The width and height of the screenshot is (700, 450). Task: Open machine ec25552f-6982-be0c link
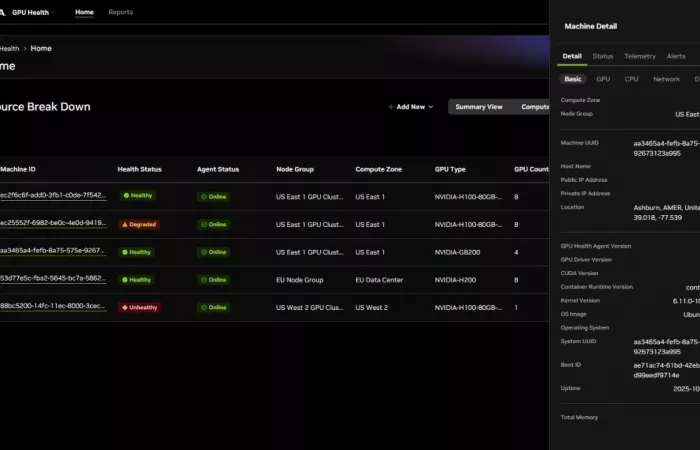coord(53,223)
